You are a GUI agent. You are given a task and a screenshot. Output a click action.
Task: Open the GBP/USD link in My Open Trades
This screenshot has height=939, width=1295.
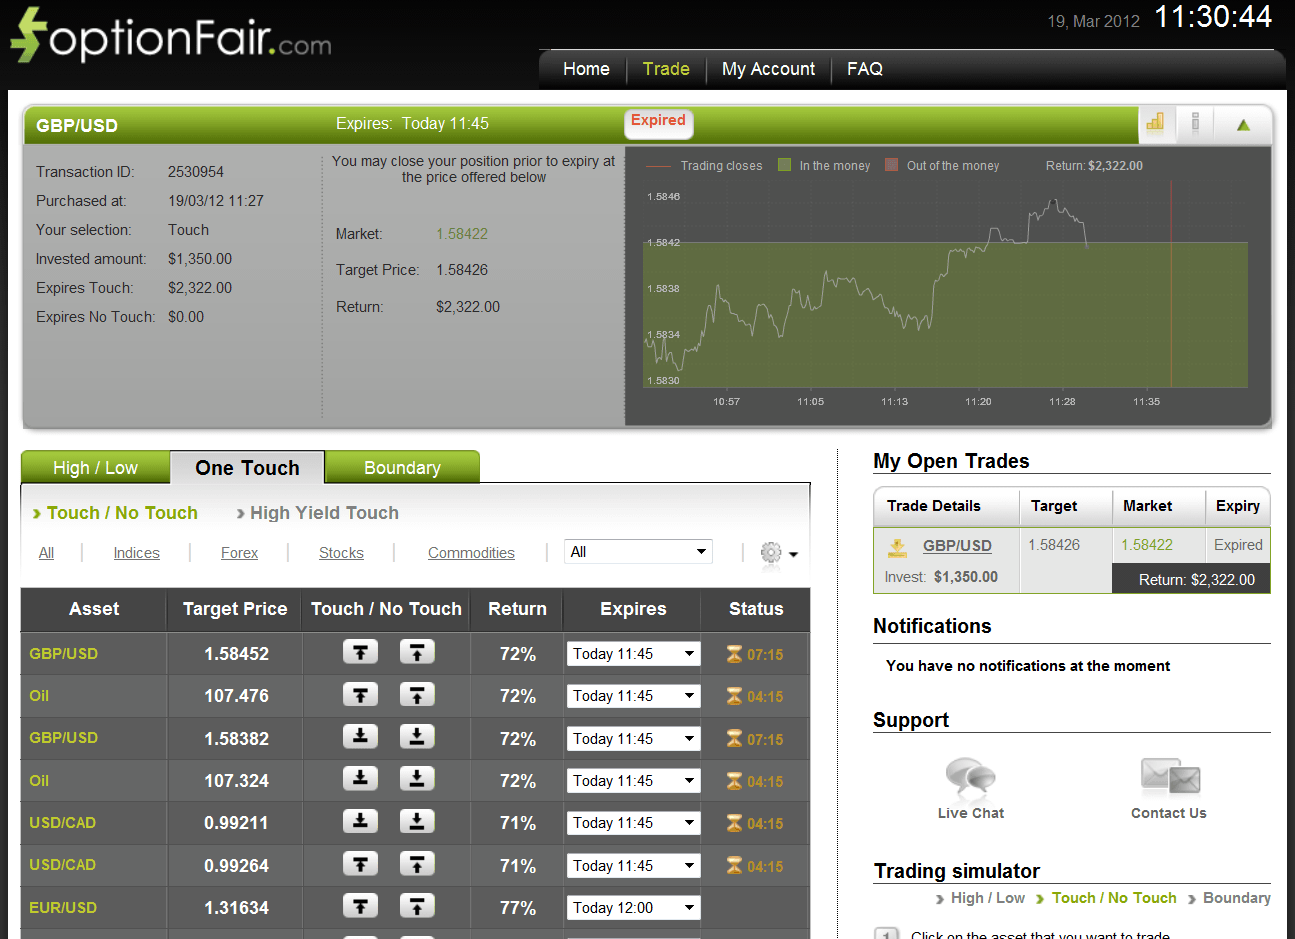pyautogui.click(x=957, y=545)
